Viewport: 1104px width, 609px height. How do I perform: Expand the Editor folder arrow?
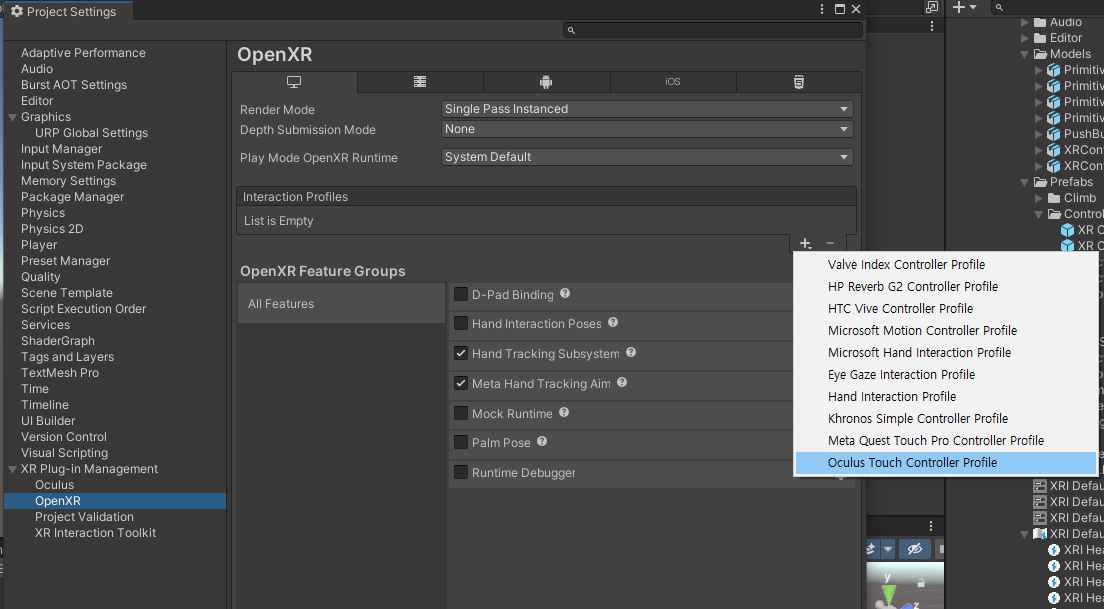(1024, 39)
